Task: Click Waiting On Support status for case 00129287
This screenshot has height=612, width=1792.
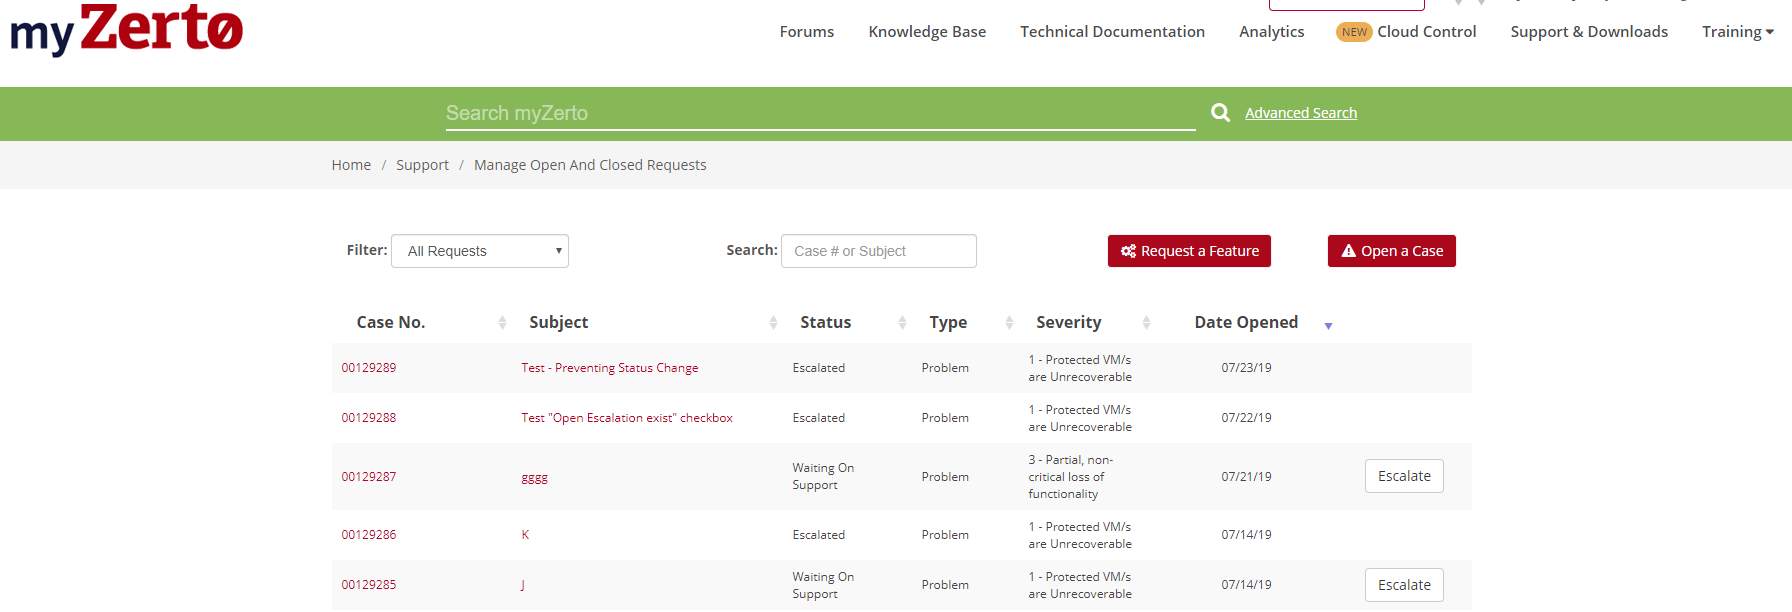Action: coord(823,476)
